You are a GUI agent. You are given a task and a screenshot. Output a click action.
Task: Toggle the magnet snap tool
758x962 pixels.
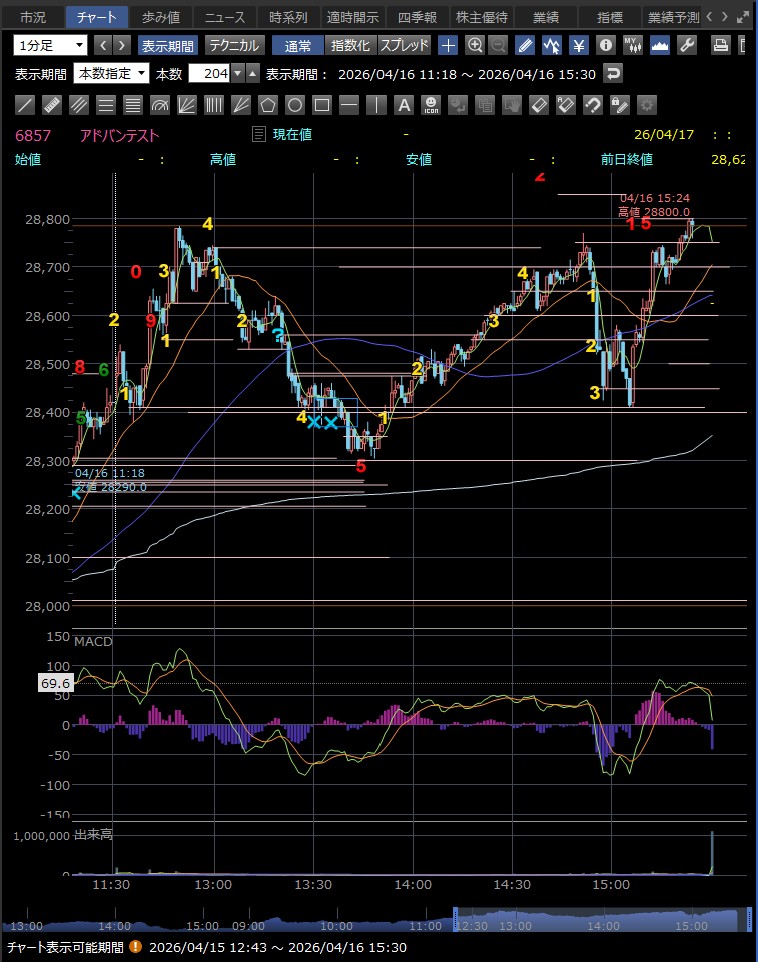(592, 105)
